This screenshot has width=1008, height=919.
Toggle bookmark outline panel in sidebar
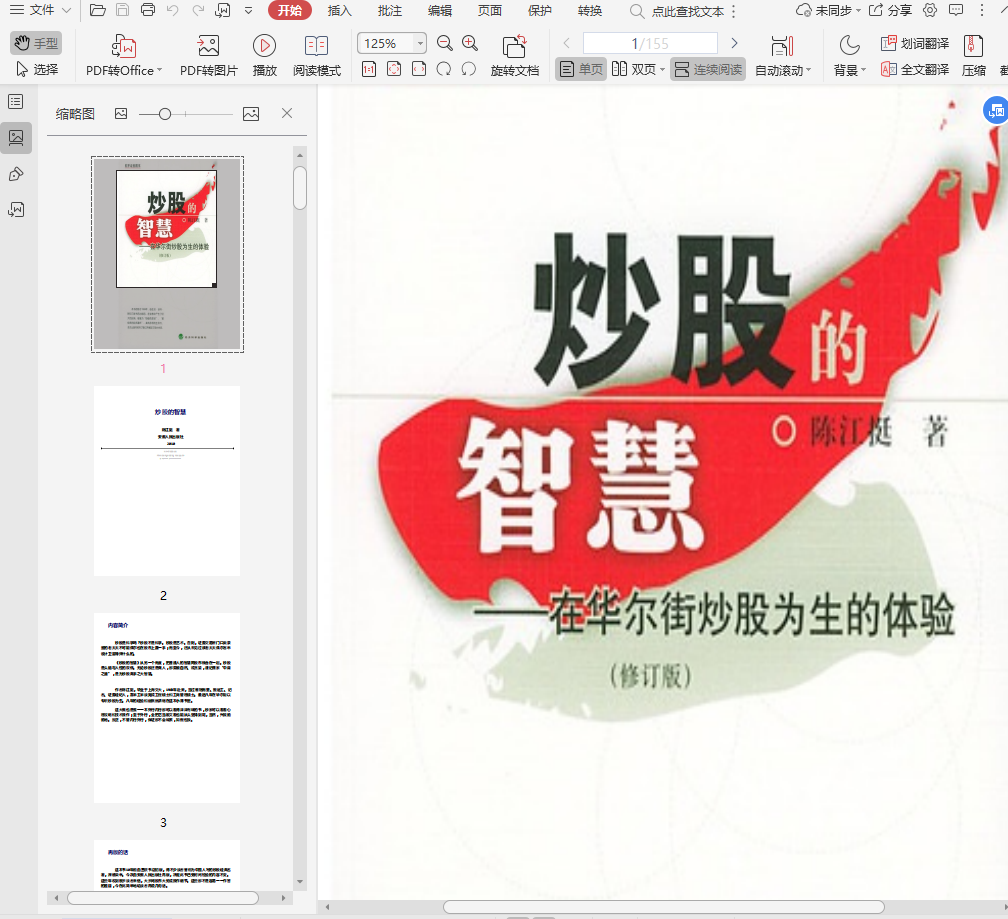[x=16, y=102]
